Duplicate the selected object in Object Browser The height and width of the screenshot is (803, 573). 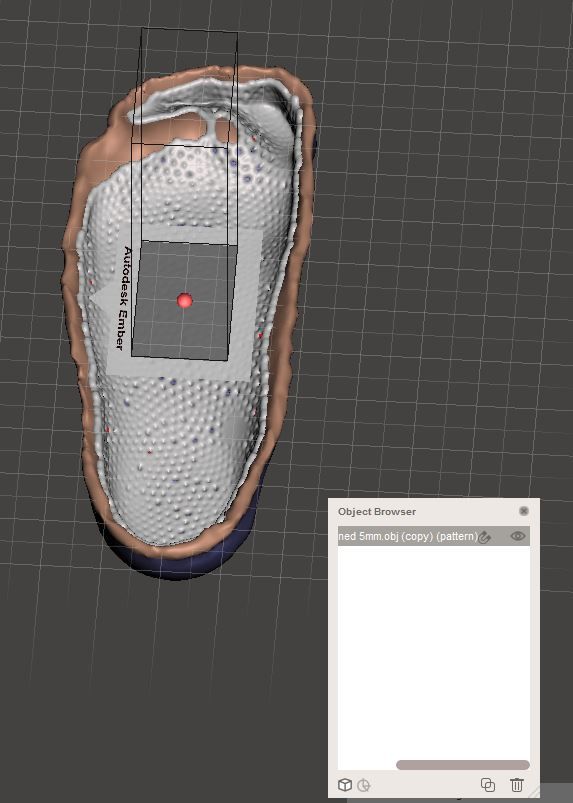click(487, 785)
